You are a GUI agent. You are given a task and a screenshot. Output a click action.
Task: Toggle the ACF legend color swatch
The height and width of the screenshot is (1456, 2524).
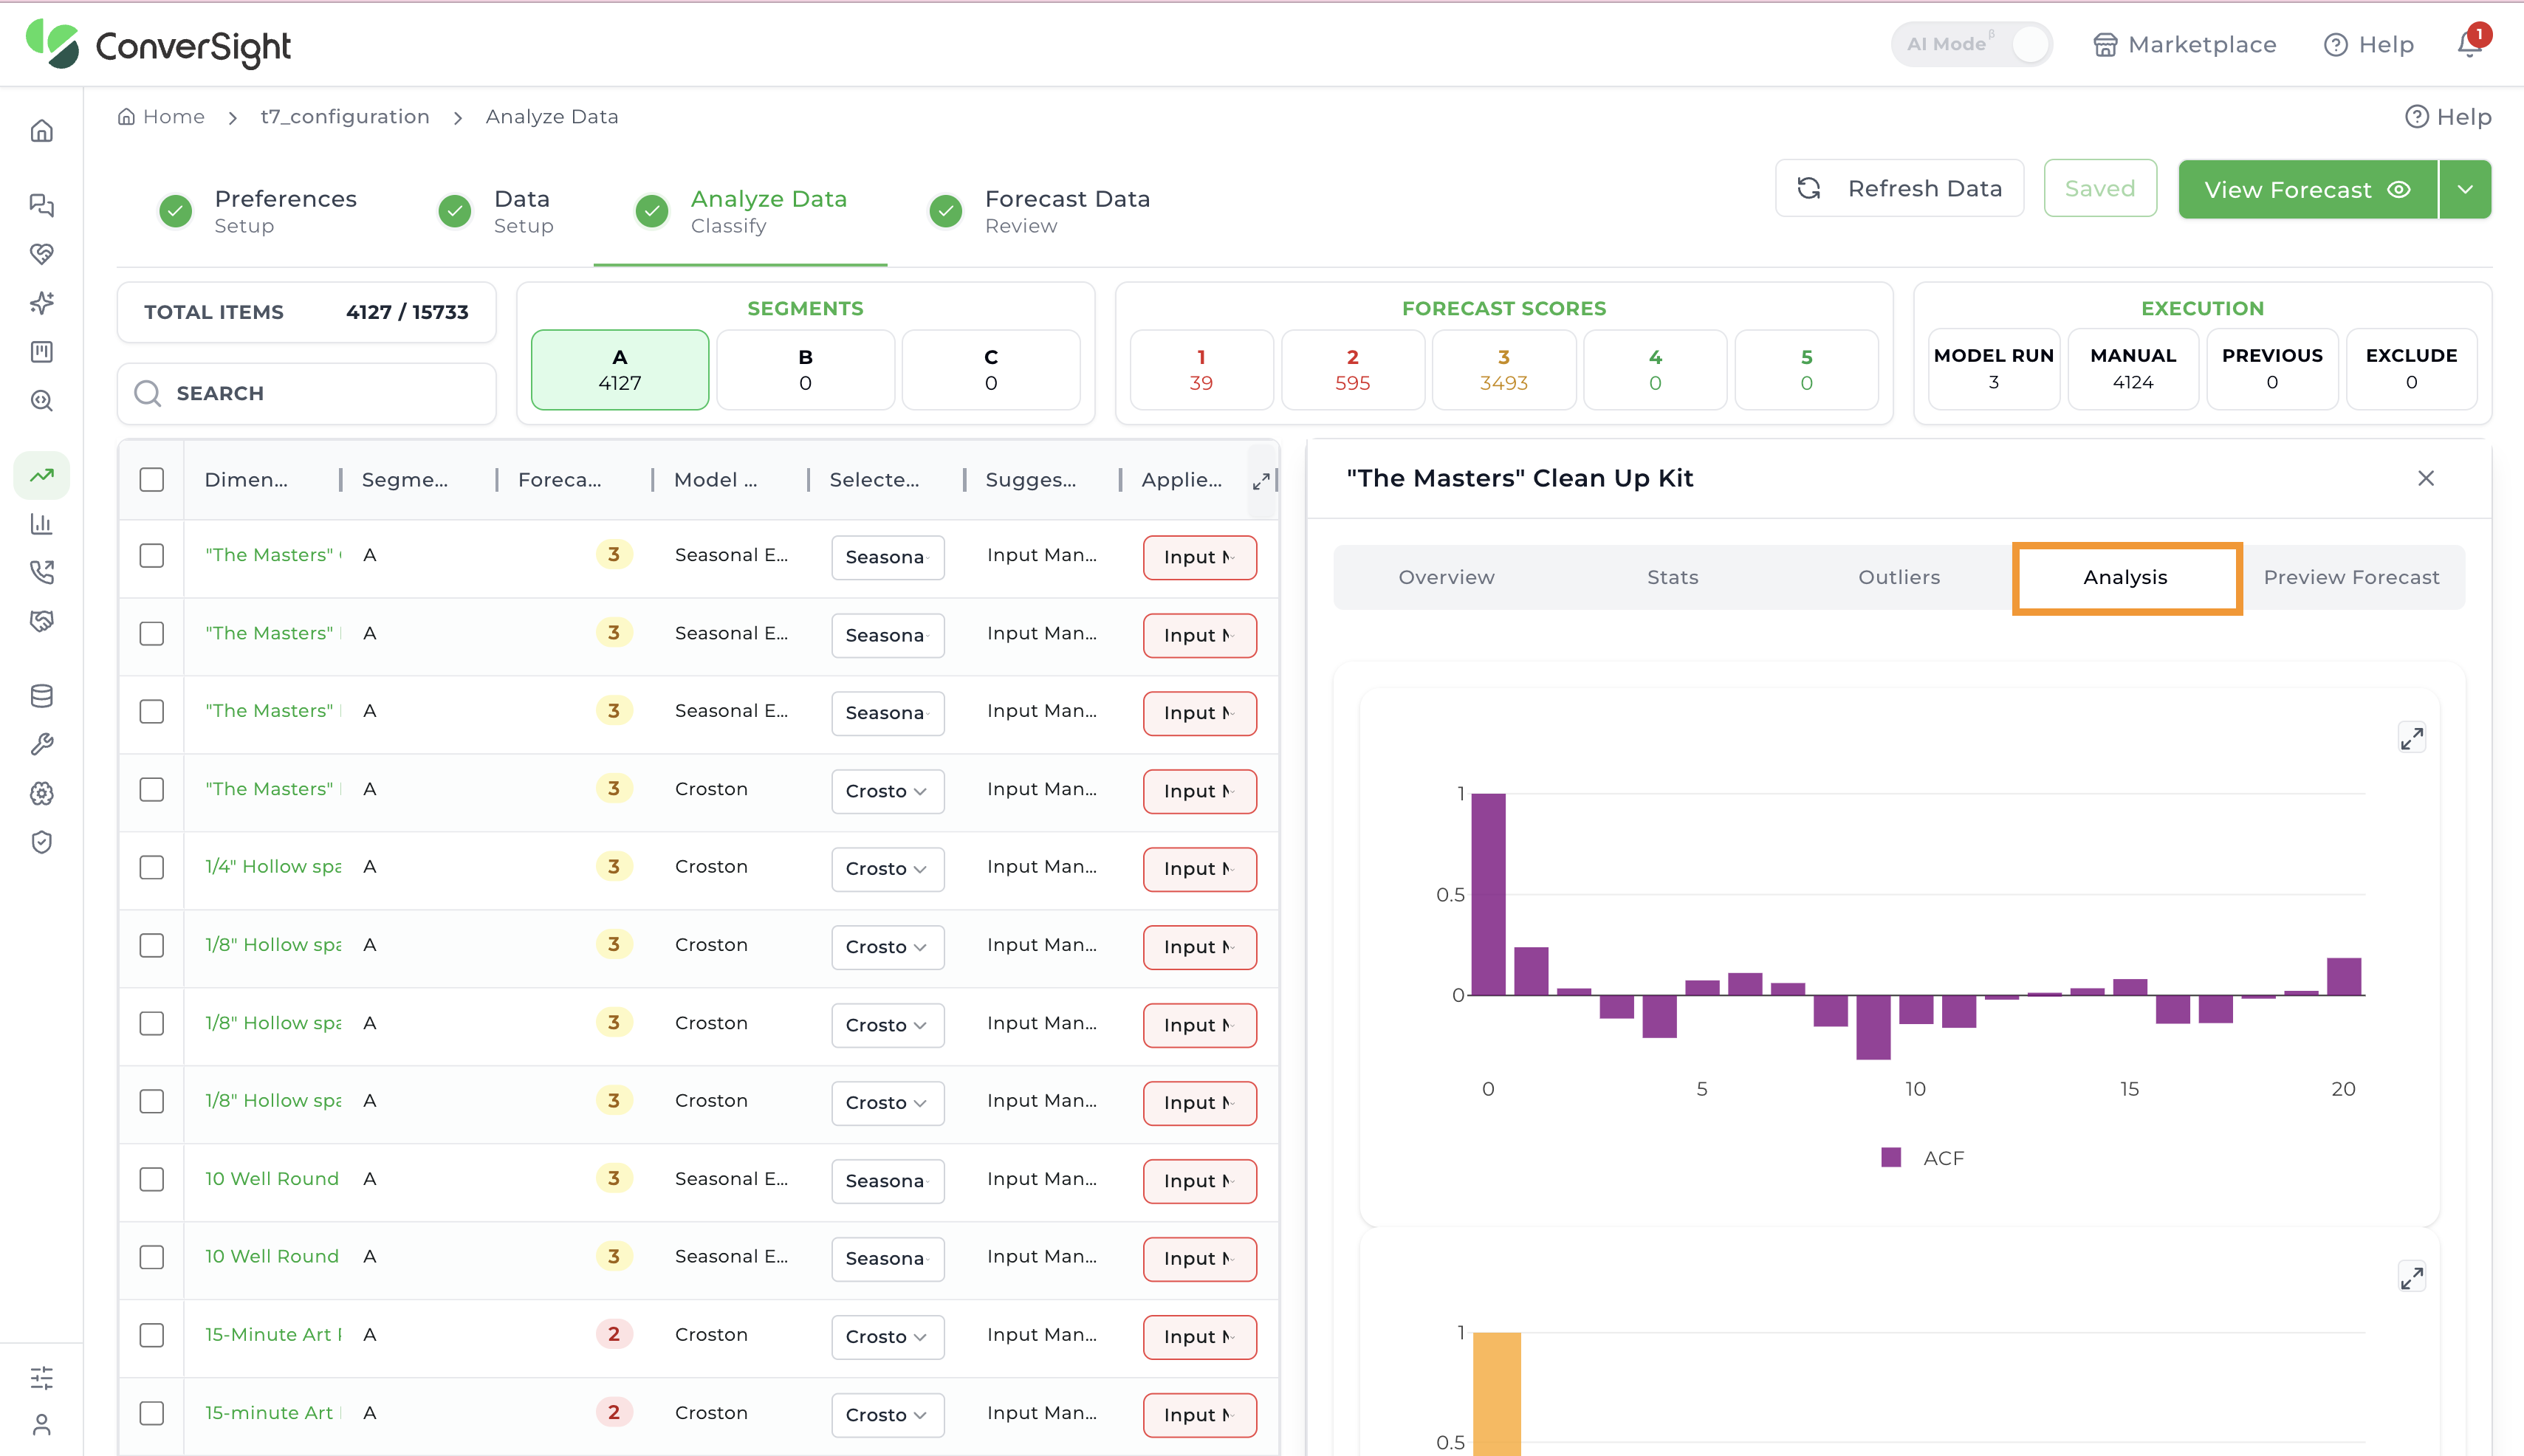tap(1890, 1158)
